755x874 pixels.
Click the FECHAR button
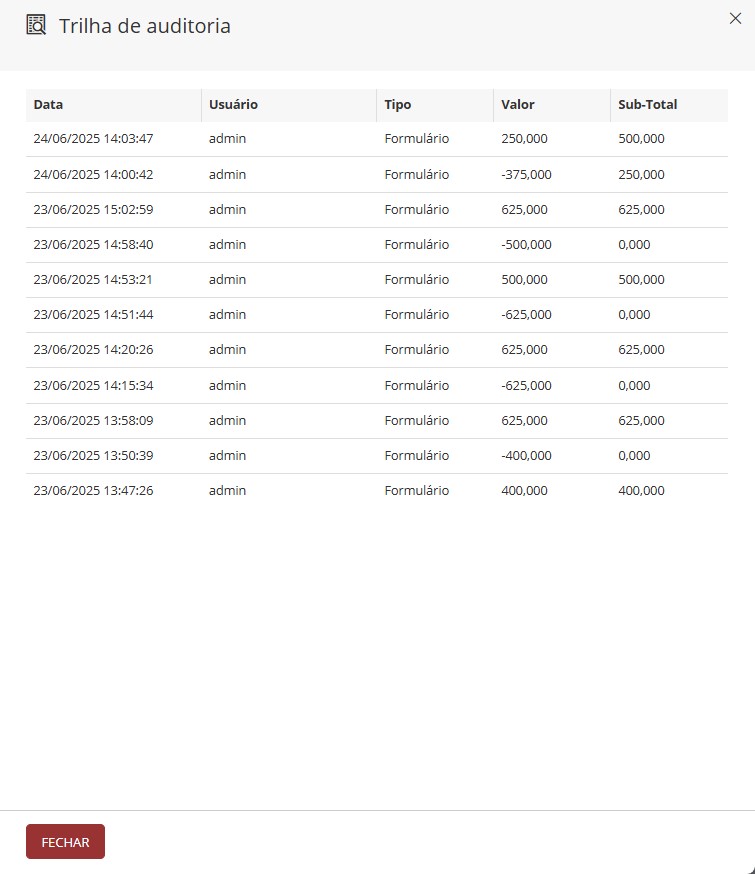[x=65, y=842]
